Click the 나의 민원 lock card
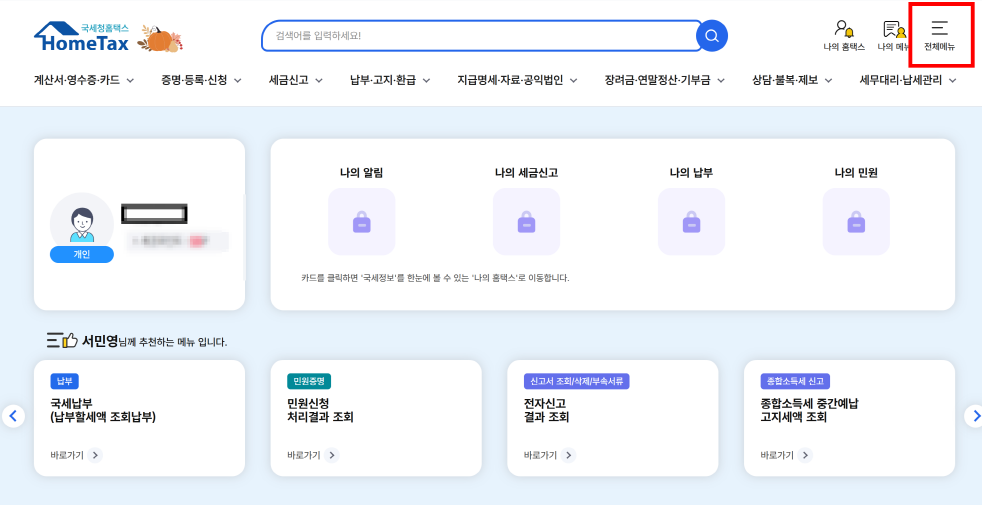 (x=856, y=221)
